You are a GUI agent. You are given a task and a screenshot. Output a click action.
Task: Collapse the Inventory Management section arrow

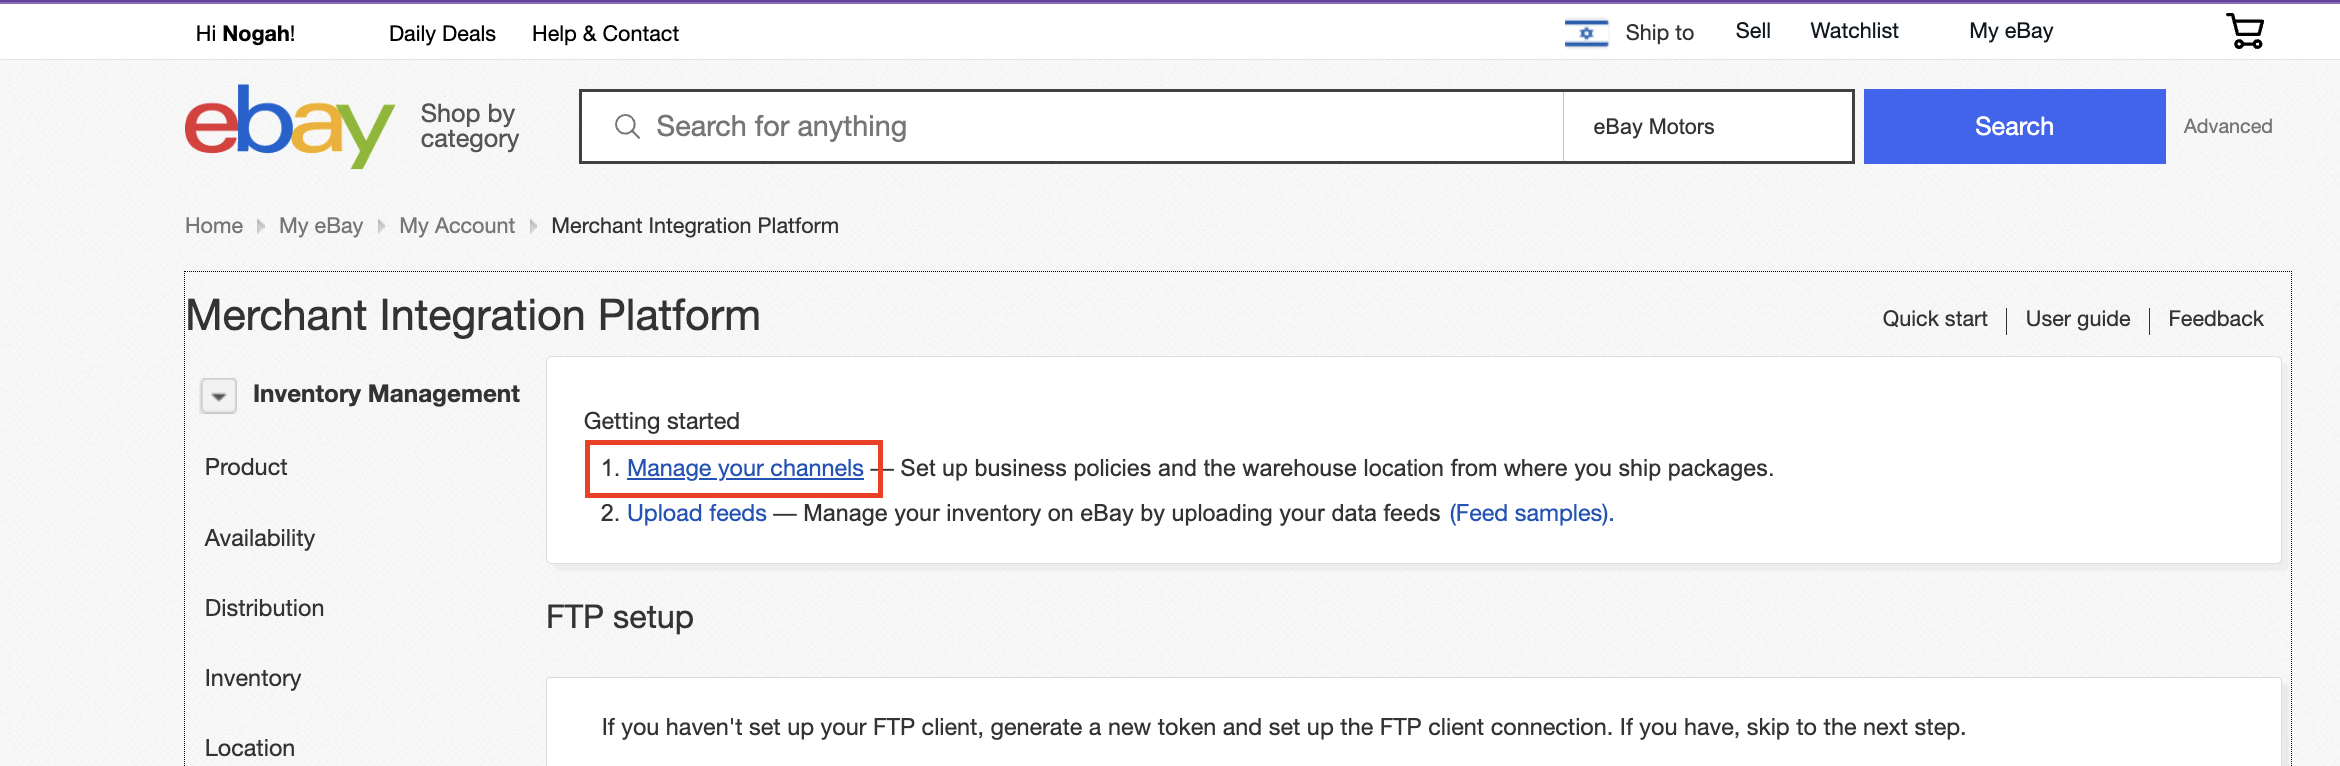point(219,396)
